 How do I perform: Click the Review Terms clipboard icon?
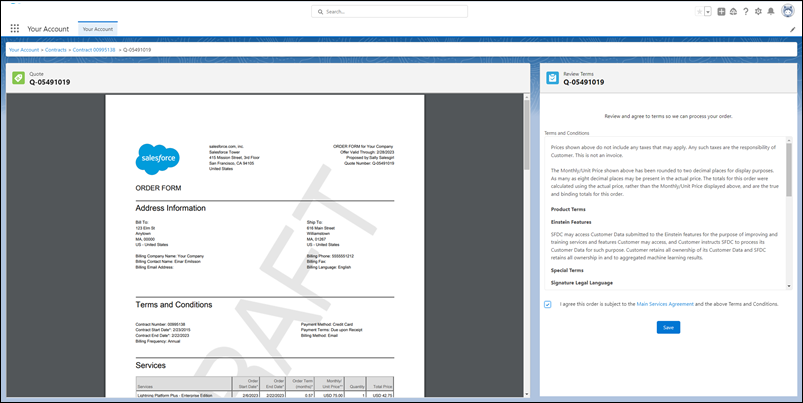(x=552, y=78)
